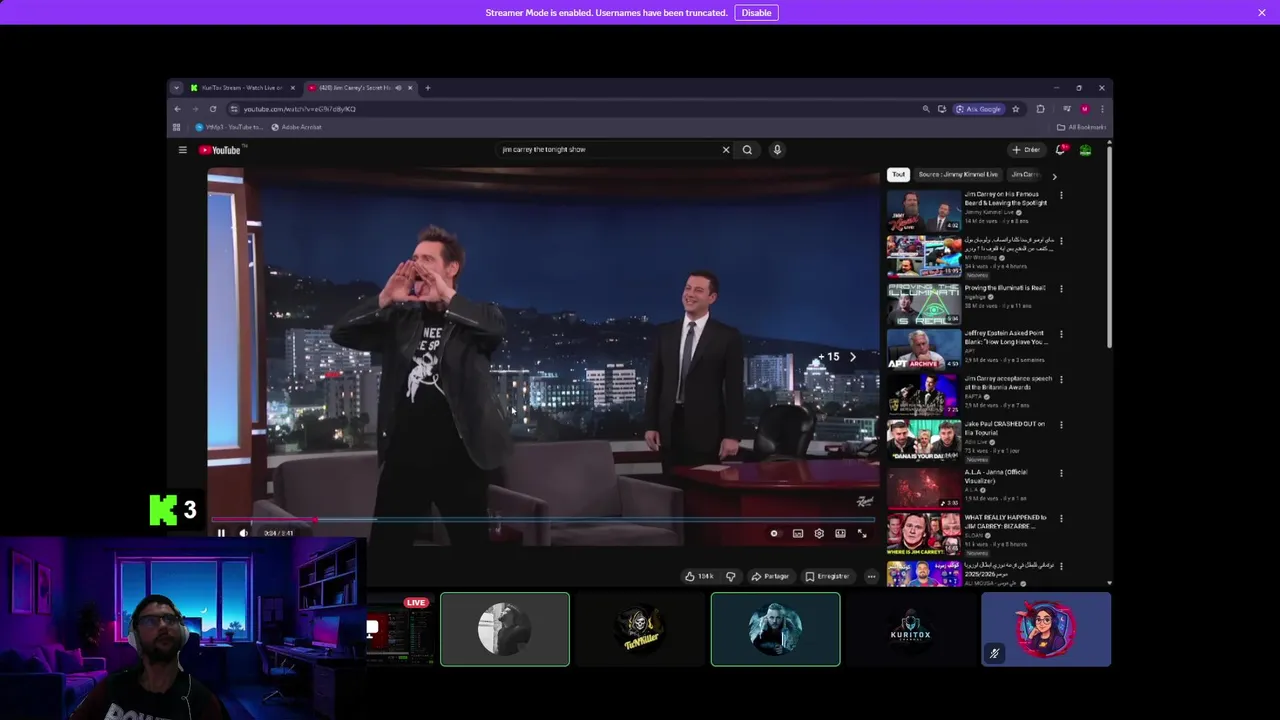The image size is (1280, 720).
Task: Switch the player to theater mode
Action: click(x=840, y=533)
